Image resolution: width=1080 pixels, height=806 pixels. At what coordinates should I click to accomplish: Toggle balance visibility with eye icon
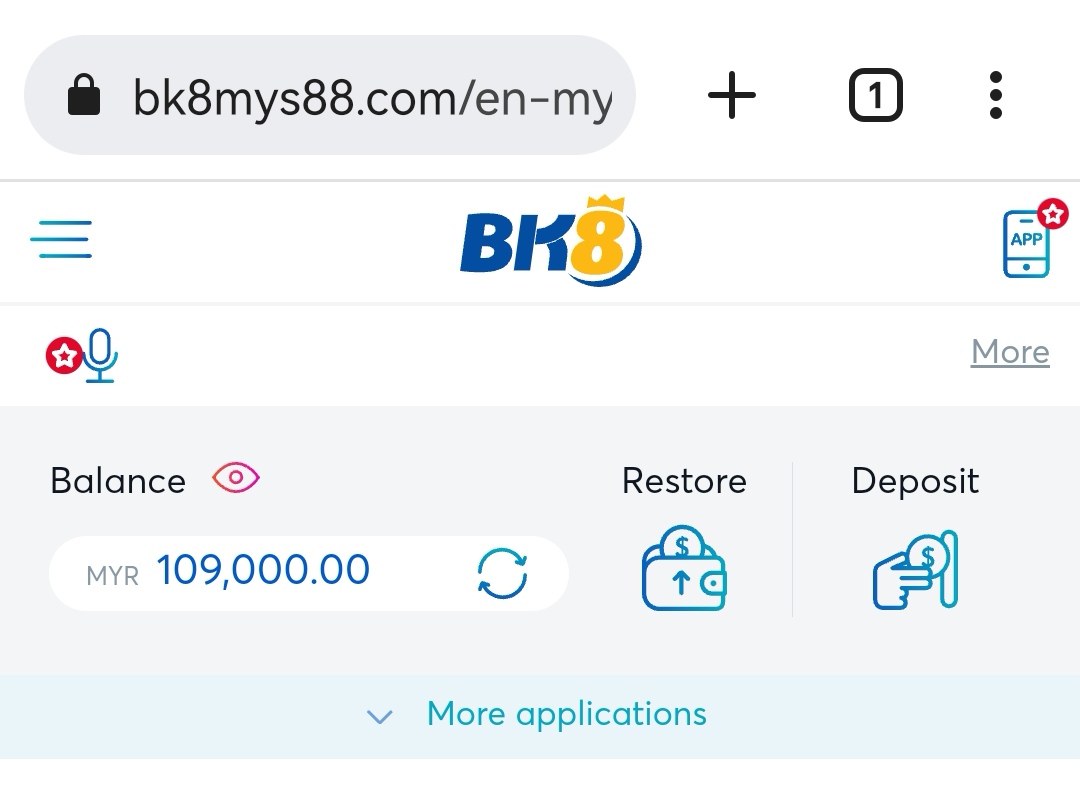point(236,477)
